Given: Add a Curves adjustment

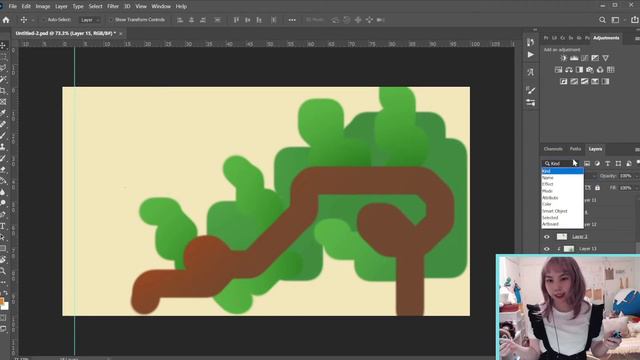Looking at the screenshot, I should click(584, 58).
